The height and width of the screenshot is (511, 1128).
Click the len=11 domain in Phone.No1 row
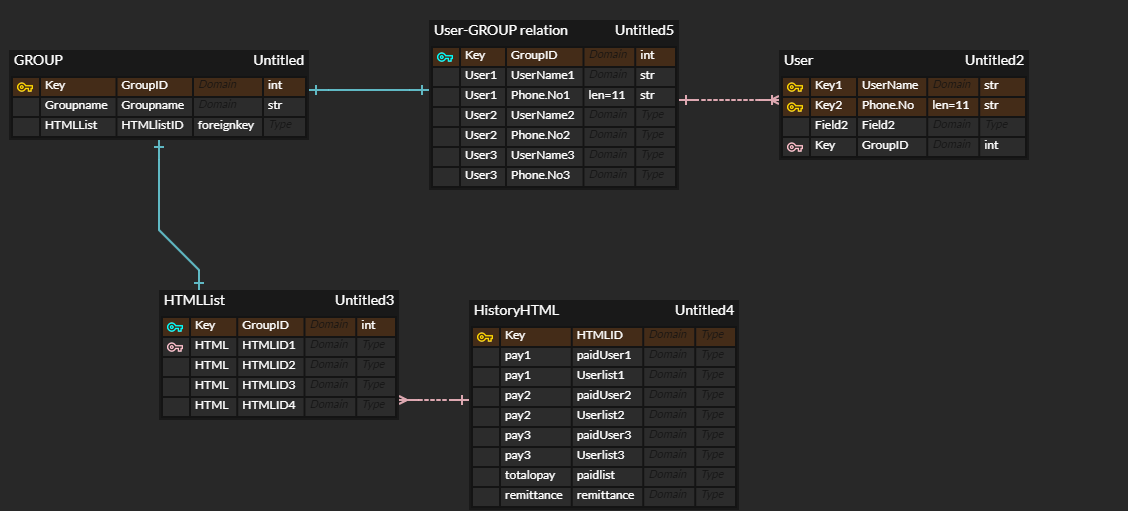click(x=609, y=96)
